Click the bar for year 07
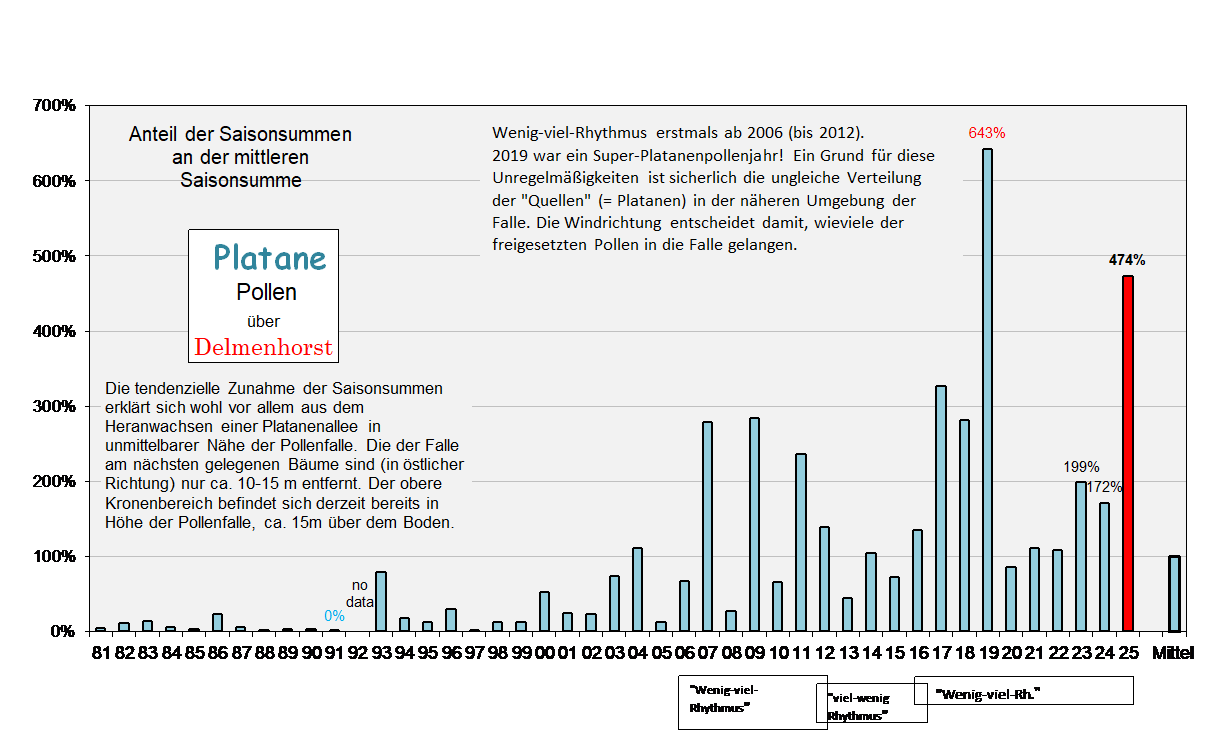Viewport: 1213px width, 754px height. pyautogui.click(x=707, y=526)
